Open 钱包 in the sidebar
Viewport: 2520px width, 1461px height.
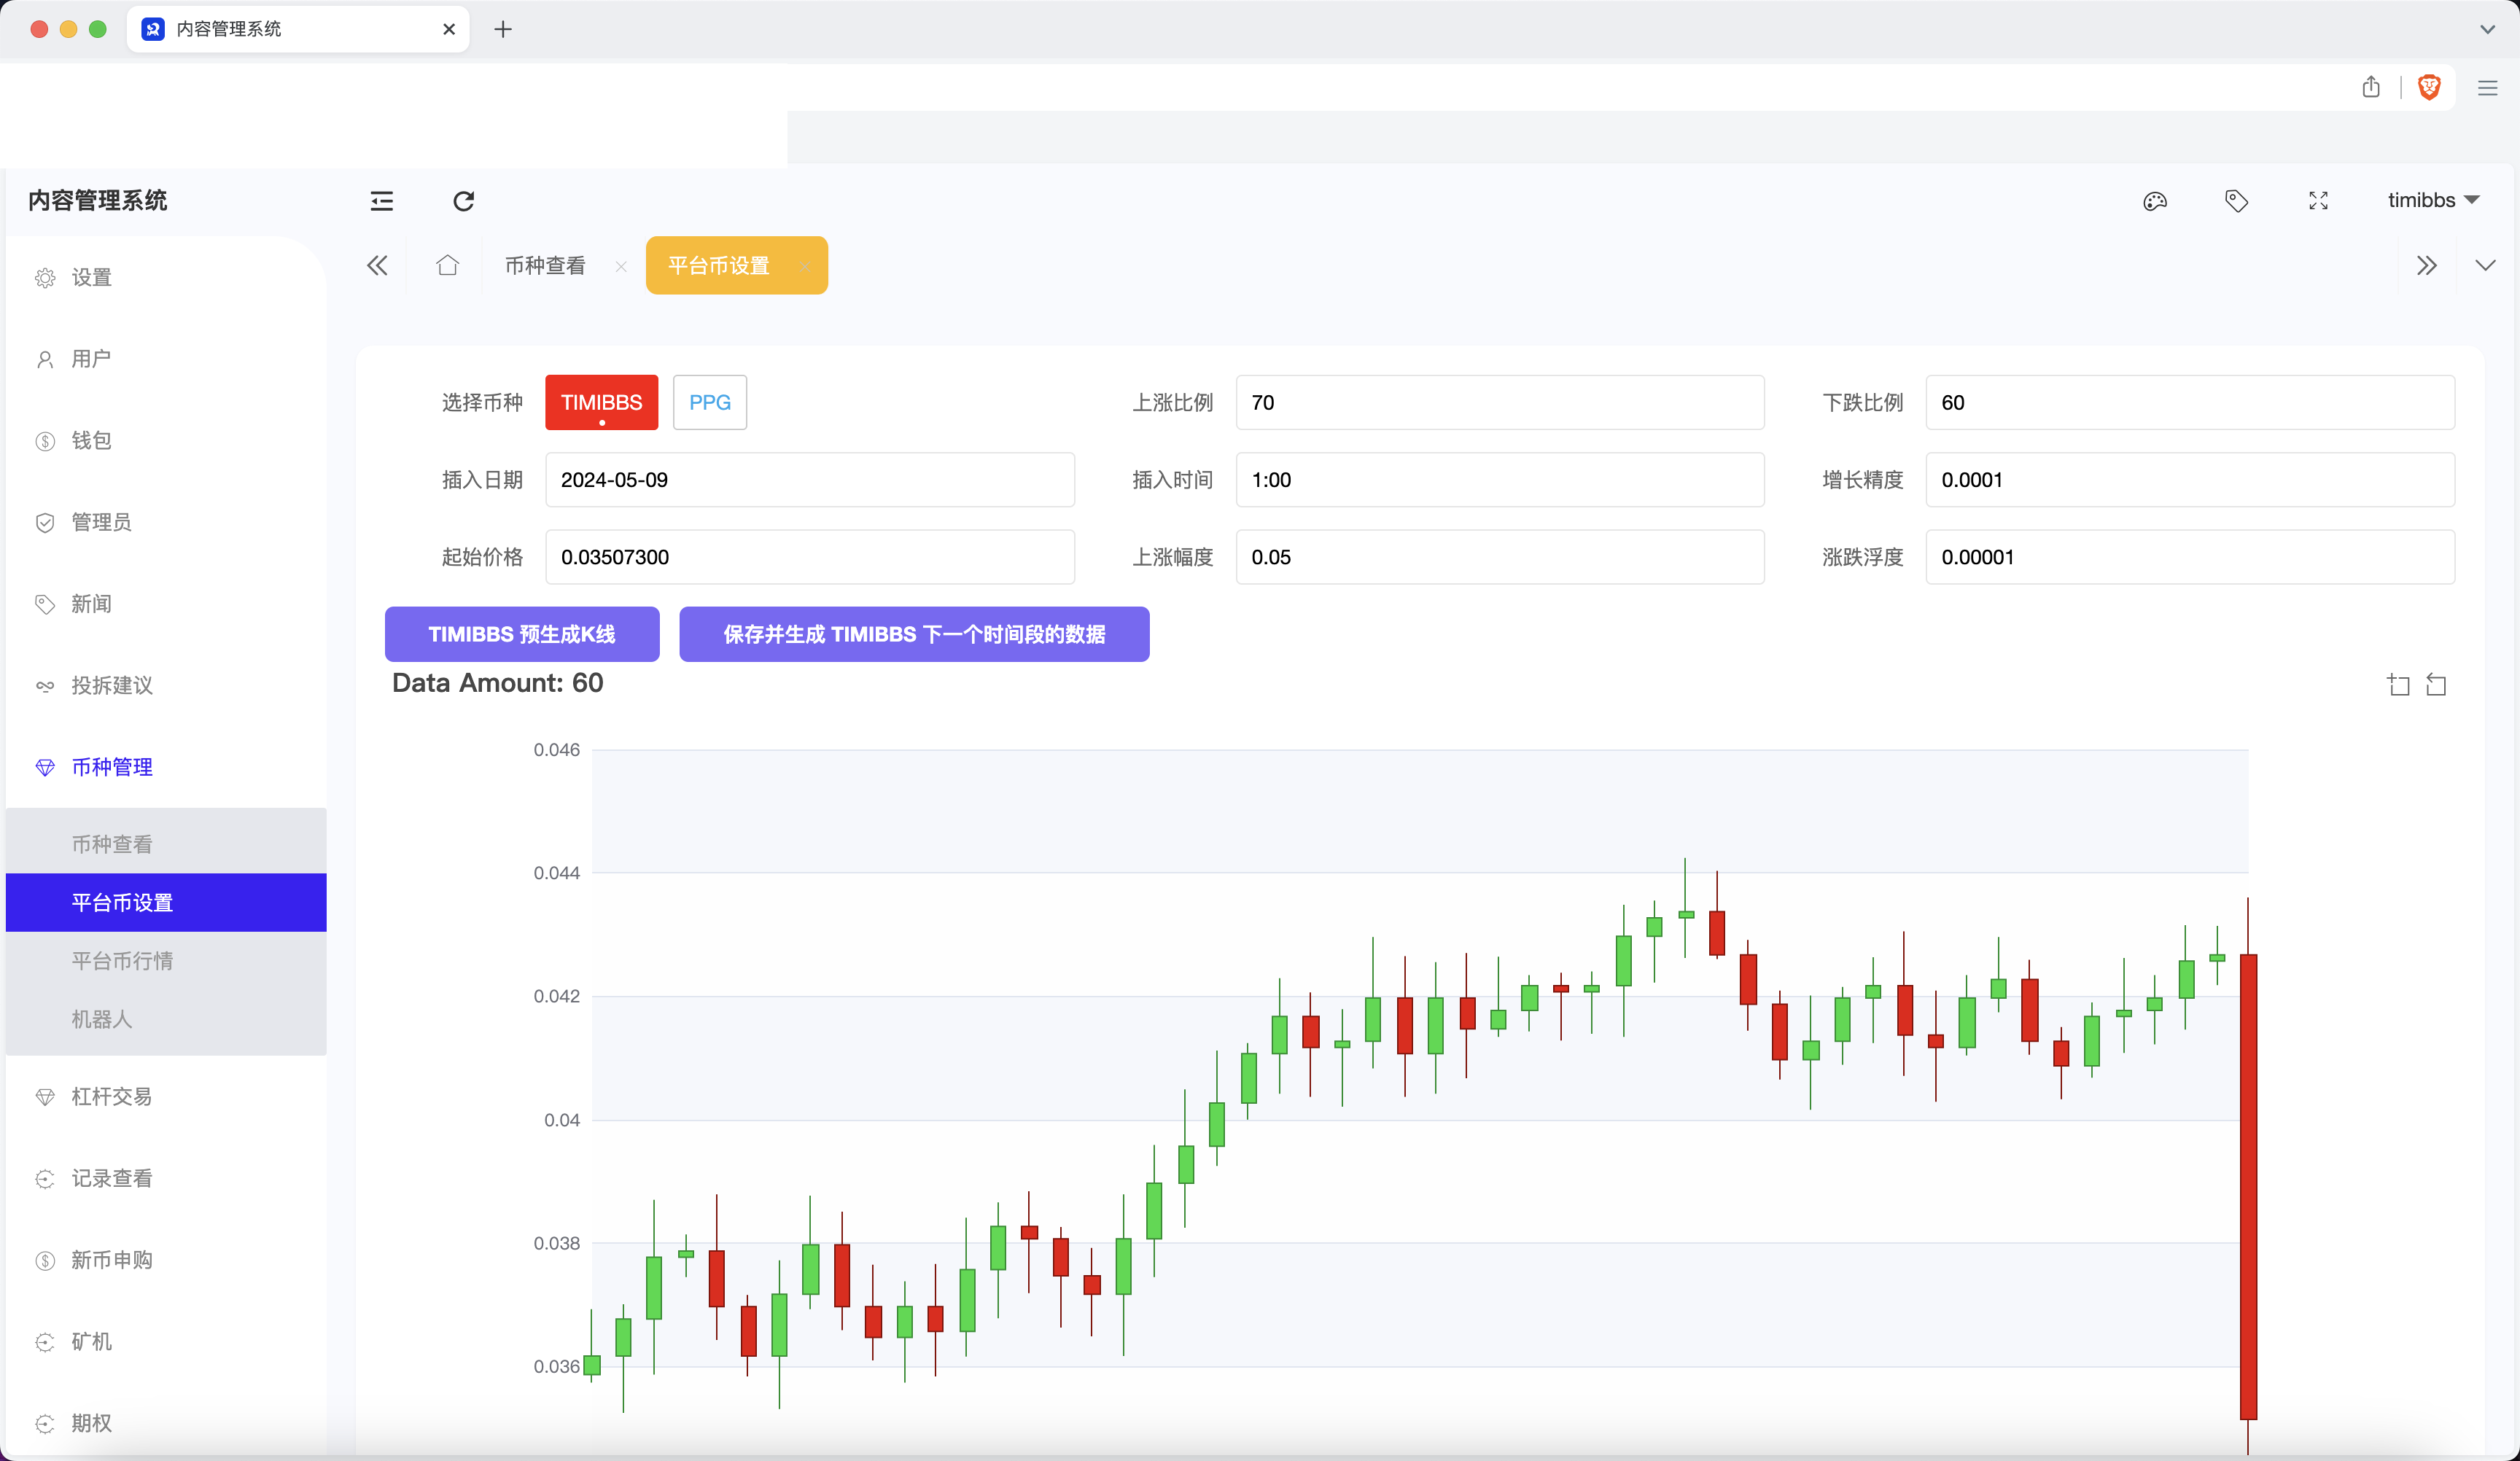point(166,440)
